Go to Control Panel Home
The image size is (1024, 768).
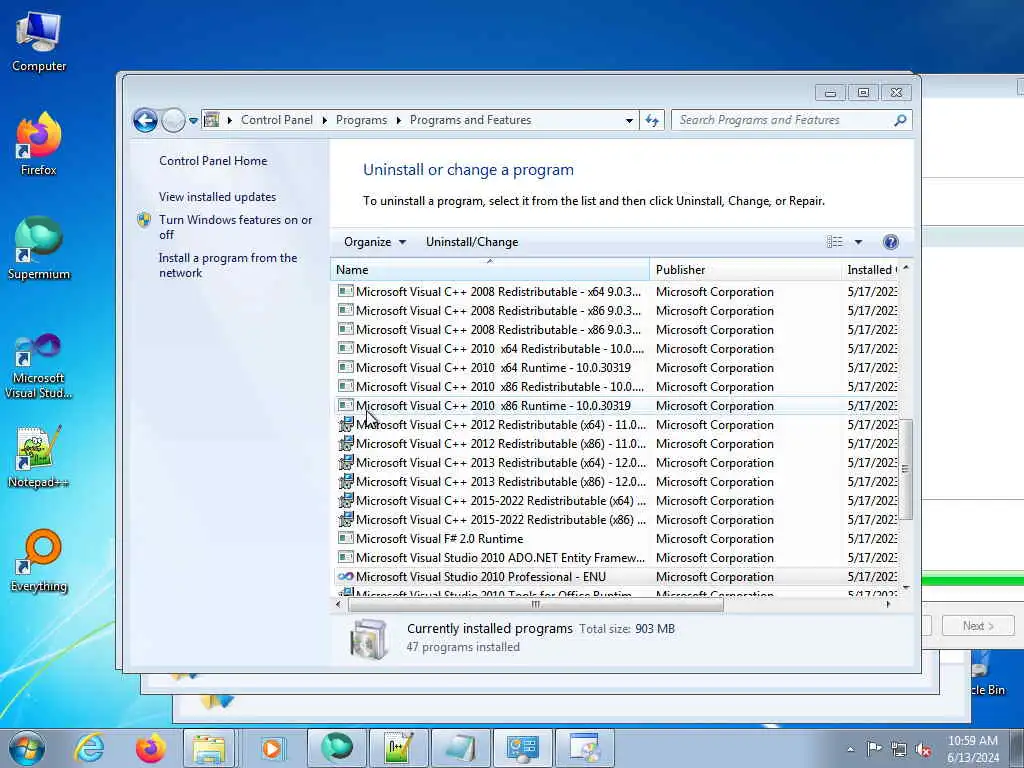[x=213, y=161]
